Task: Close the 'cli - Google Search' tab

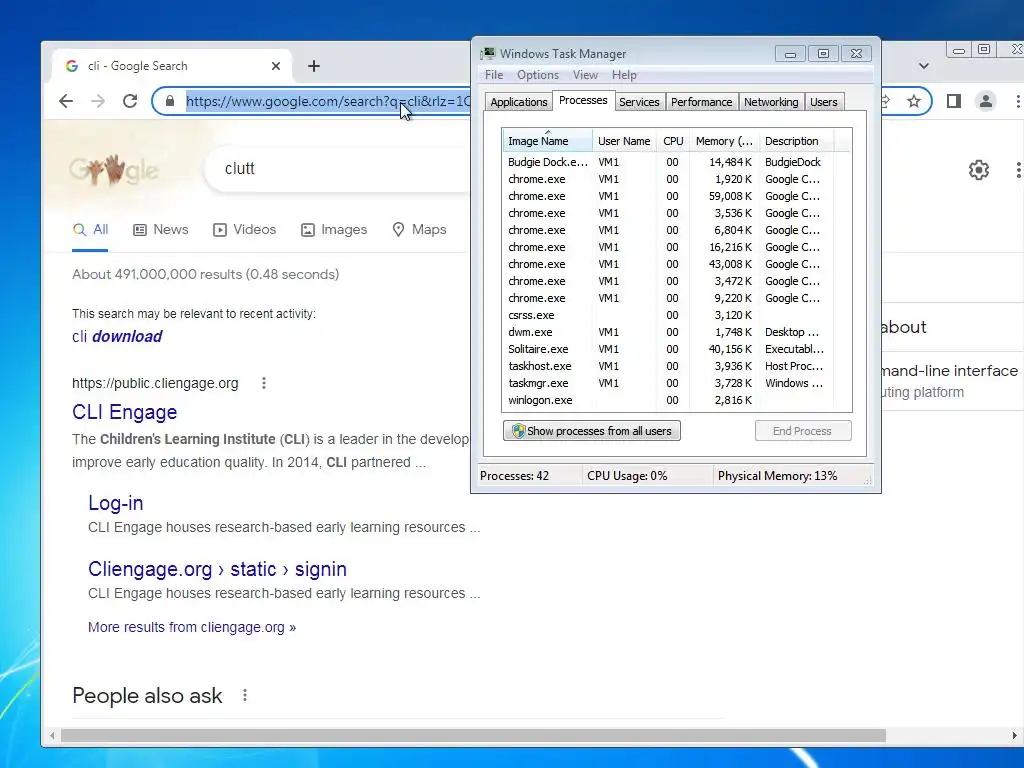Action: click(x=276, y=66)
